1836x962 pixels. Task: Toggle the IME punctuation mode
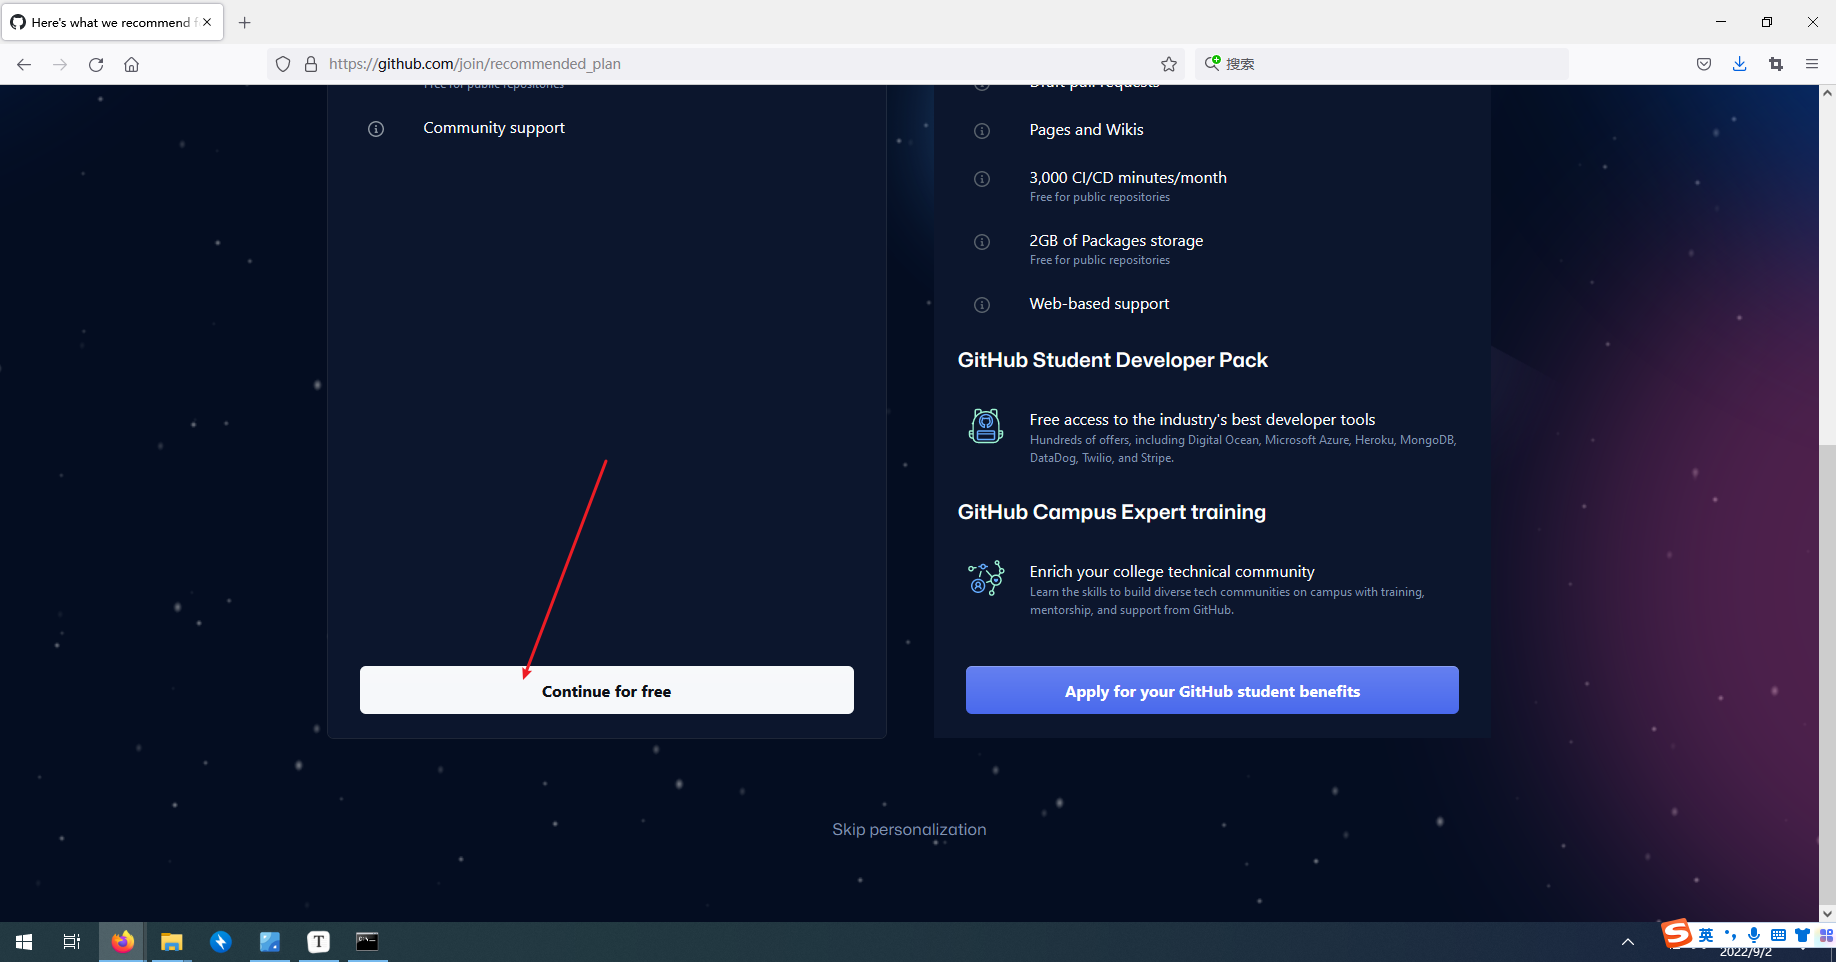pos(1730,935)
